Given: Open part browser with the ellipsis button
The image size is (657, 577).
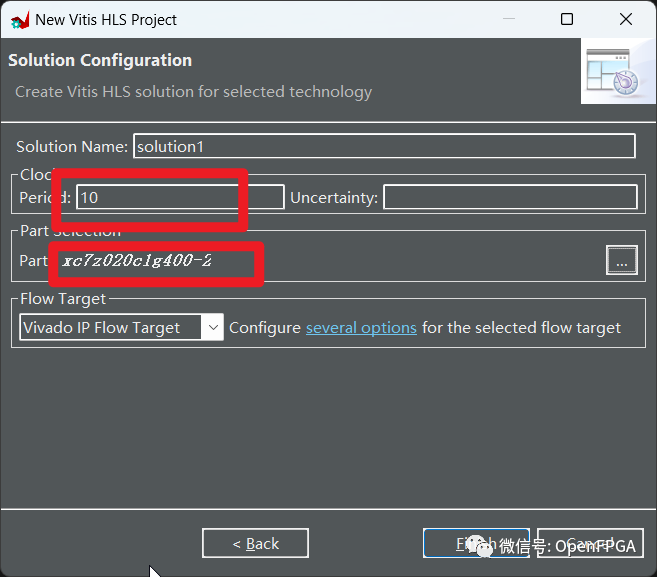Looking at the screenshot, I should click(622, 260).
